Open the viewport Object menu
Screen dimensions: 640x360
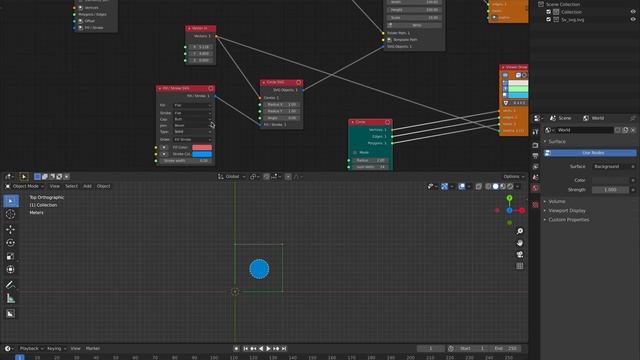point(103,187)
